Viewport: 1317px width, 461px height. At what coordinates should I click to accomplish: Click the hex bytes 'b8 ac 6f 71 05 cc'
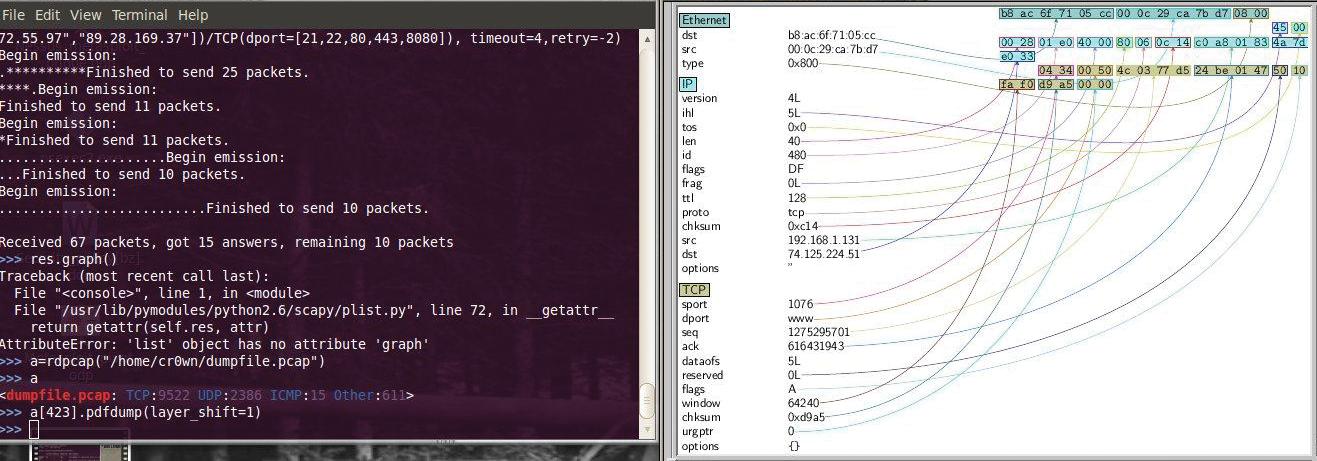1056,13
